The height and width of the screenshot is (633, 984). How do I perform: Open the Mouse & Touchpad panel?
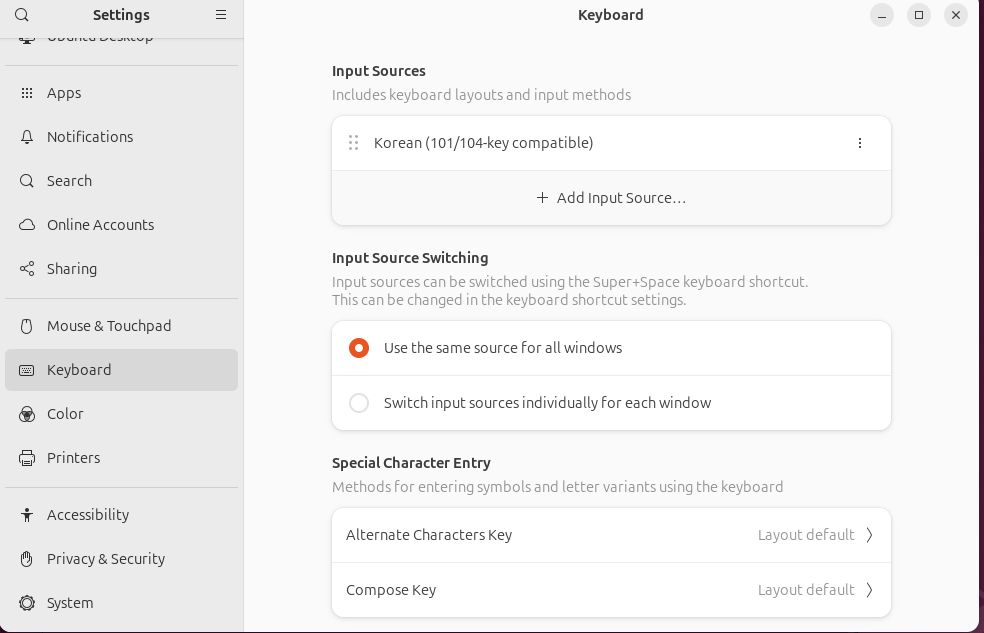click(121, 326)
